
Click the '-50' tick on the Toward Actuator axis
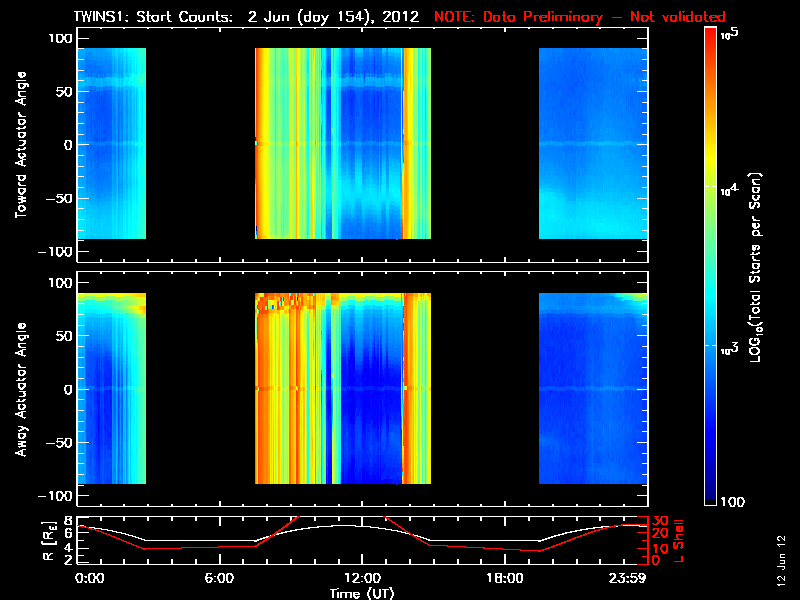(x=59, y=198)
